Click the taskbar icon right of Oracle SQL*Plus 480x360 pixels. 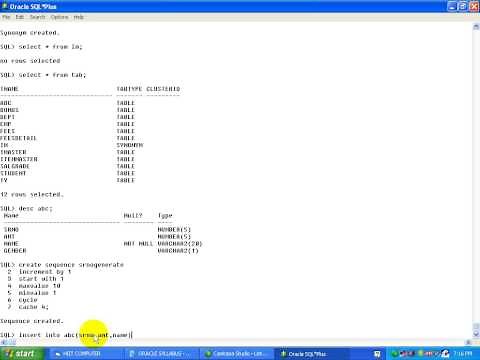(377, 354)
